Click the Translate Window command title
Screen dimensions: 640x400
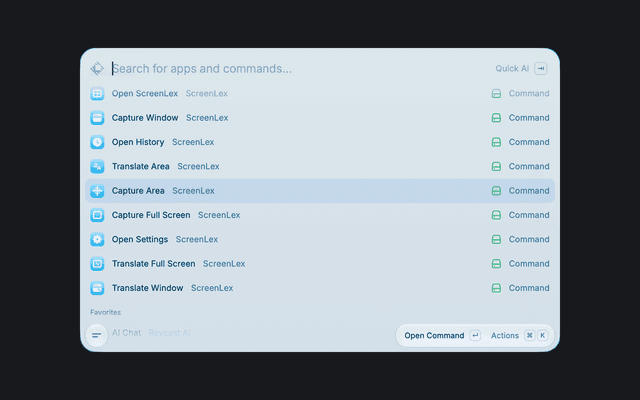tap(147, 288)
